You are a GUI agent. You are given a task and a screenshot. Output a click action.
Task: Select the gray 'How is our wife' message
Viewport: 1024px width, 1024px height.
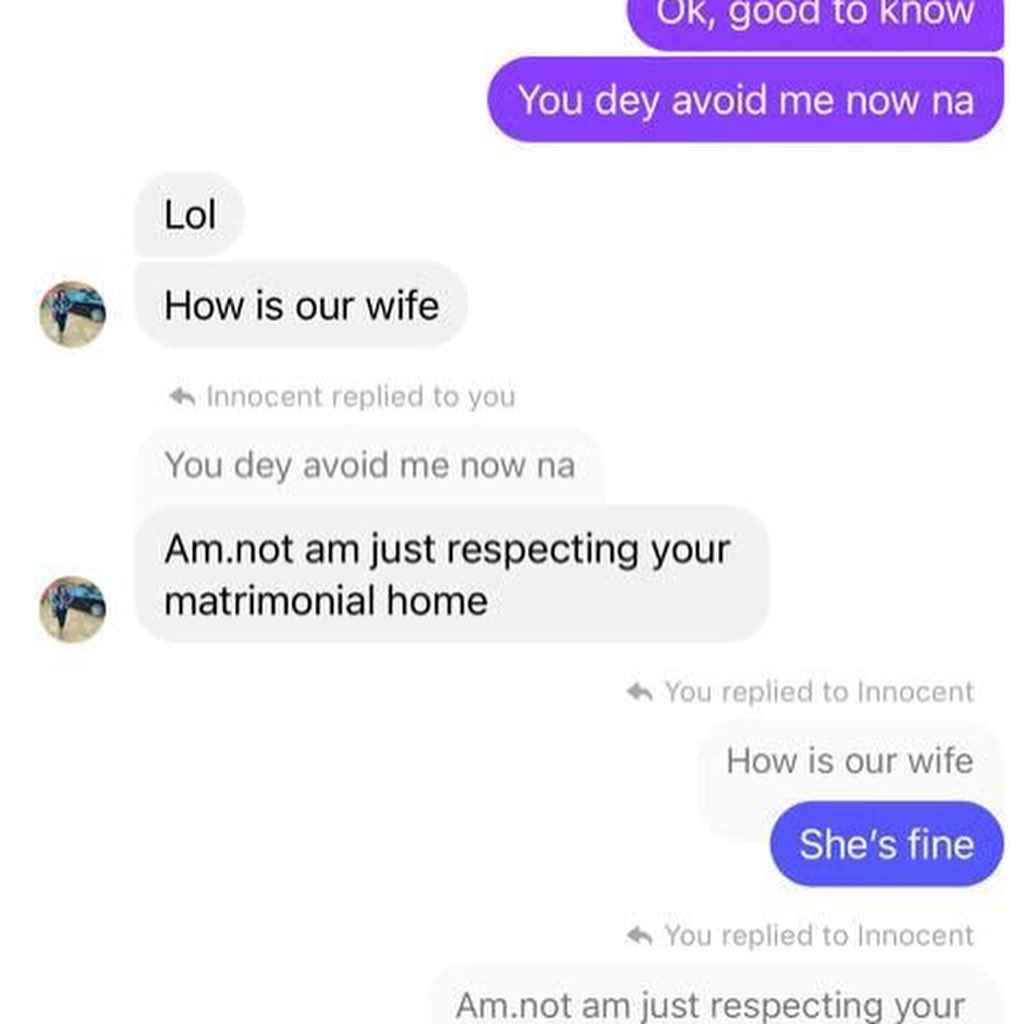pyautogui.click(x=301, y=305)
